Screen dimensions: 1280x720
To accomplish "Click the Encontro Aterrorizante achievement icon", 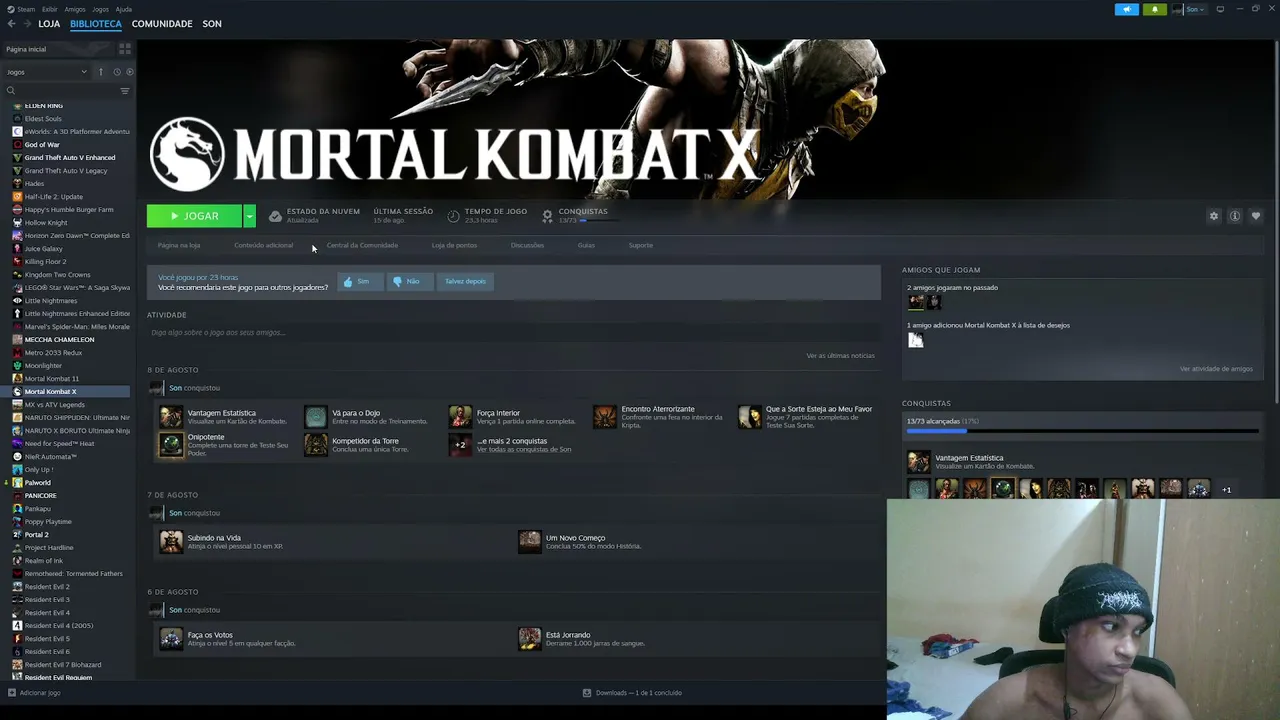I will click(605, 416).
